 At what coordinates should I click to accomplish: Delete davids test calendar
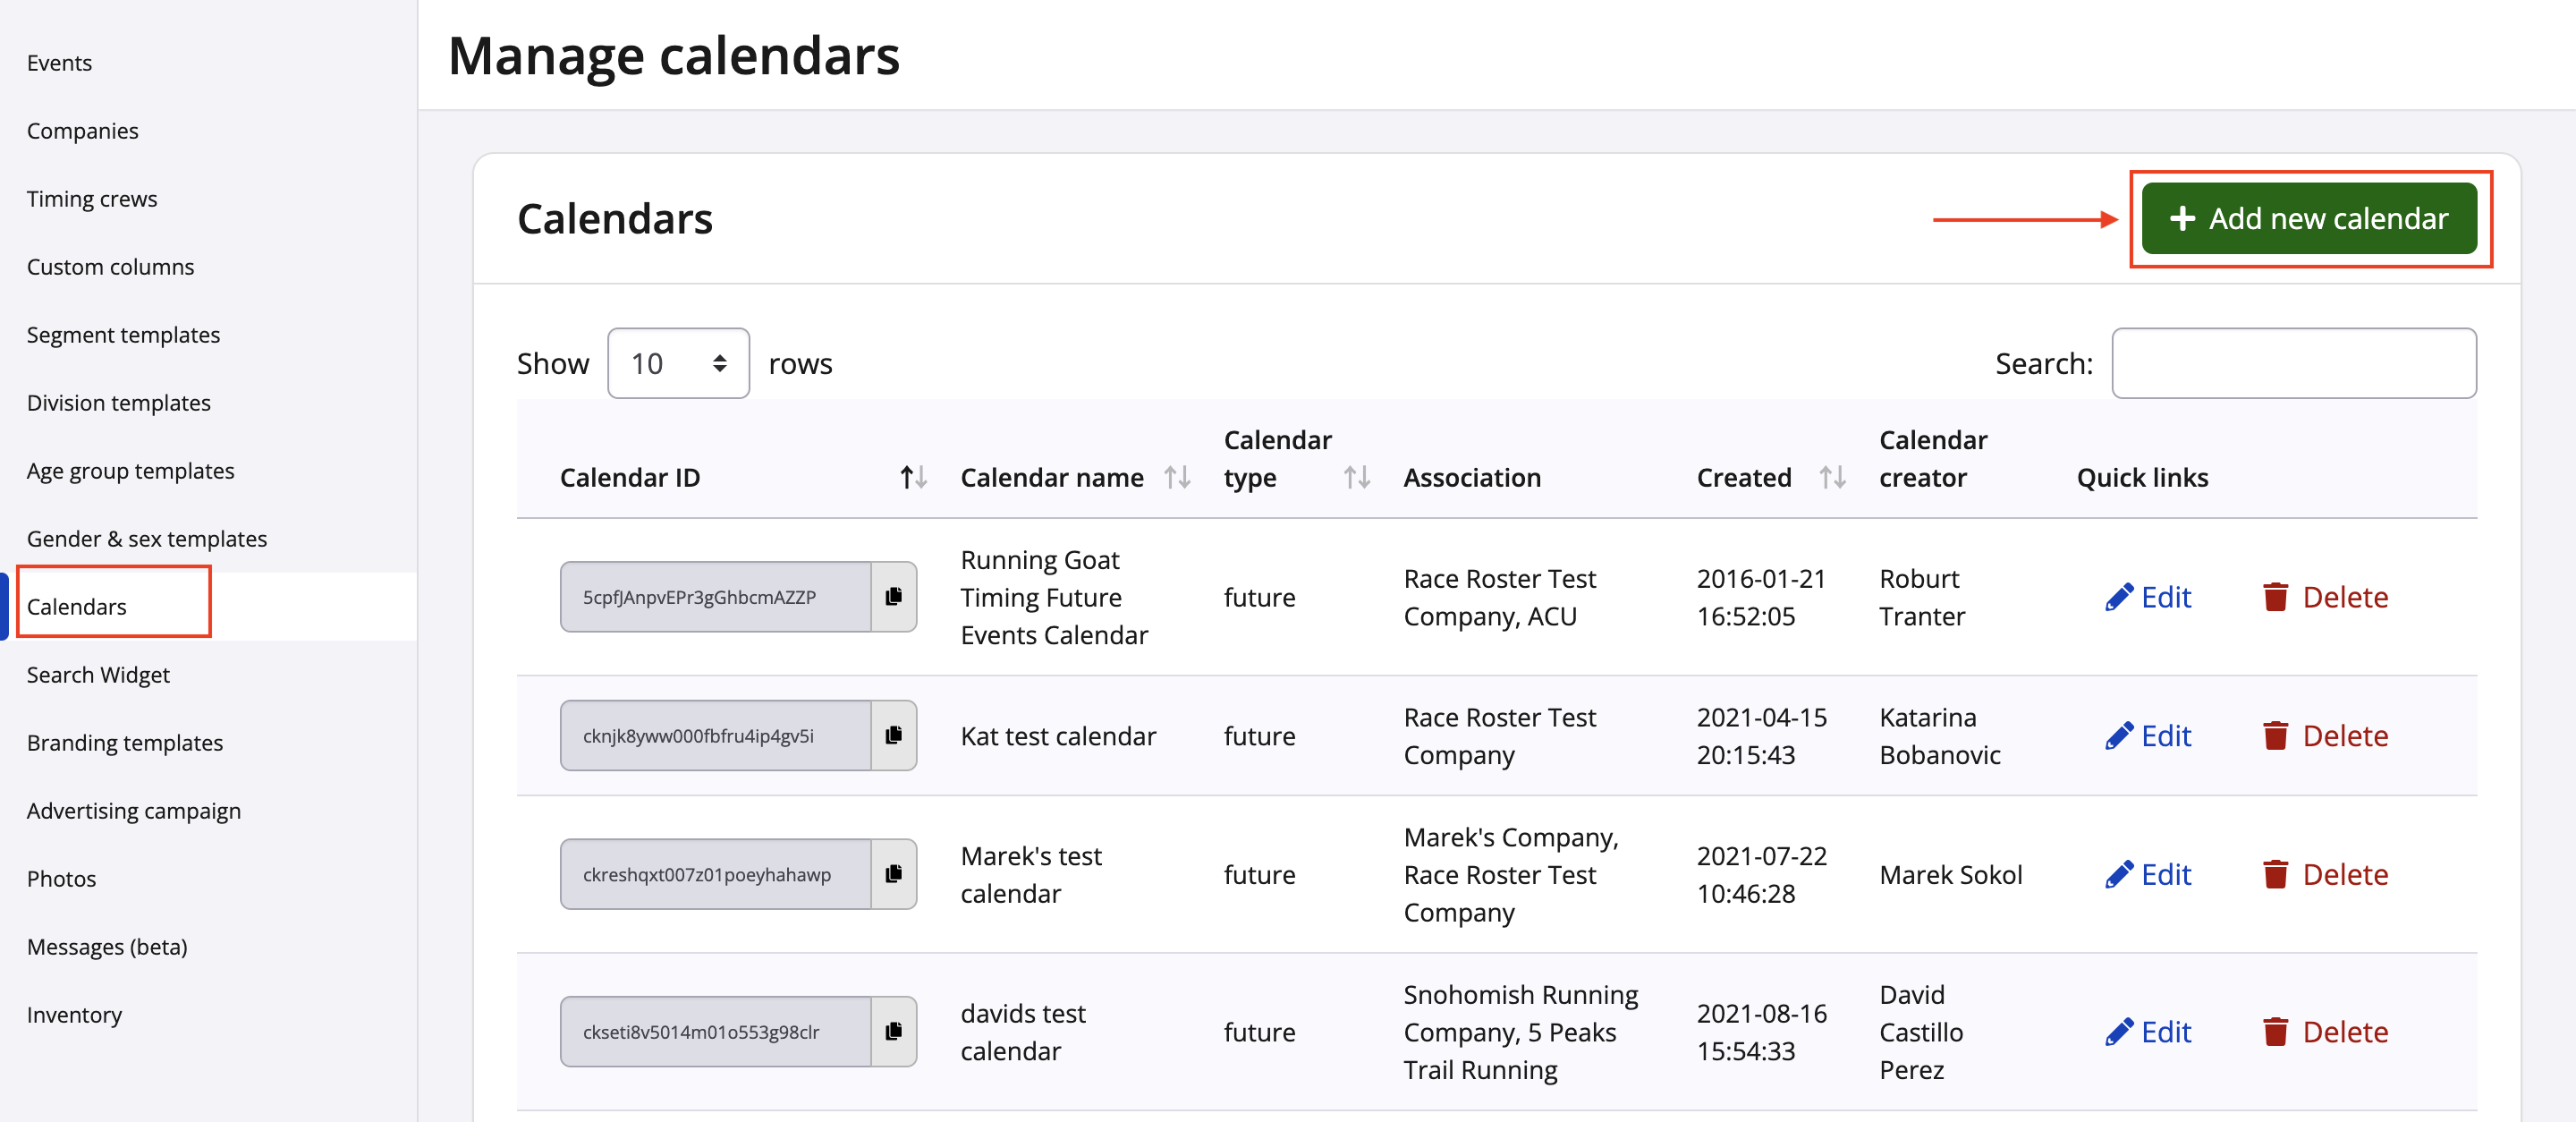click(x=2325, y=1031)
